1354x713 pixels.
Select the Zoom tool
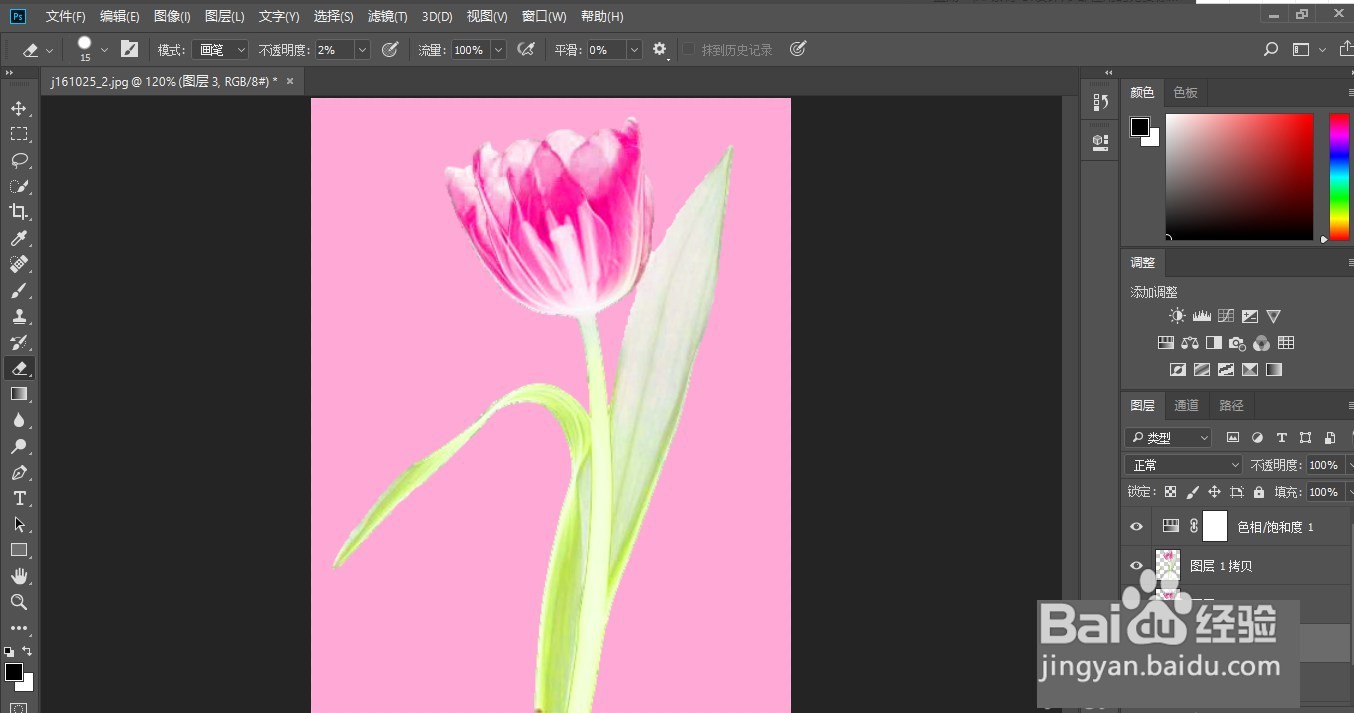(x=19, y=602)
